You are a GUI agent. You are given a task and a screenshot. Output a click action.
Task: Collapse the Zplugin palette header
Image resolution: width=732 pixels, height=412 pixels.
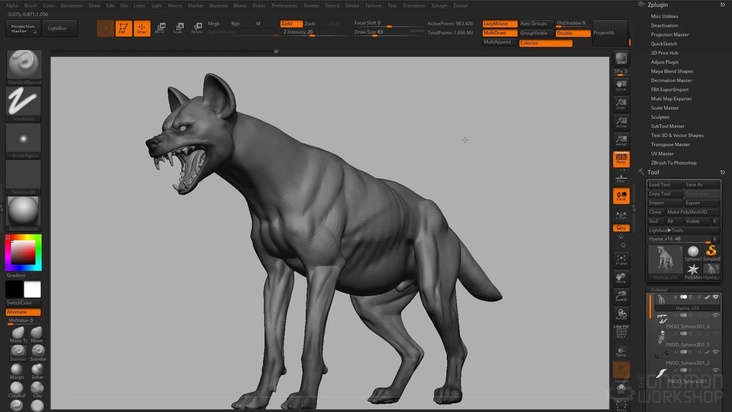tap(660, 5)
